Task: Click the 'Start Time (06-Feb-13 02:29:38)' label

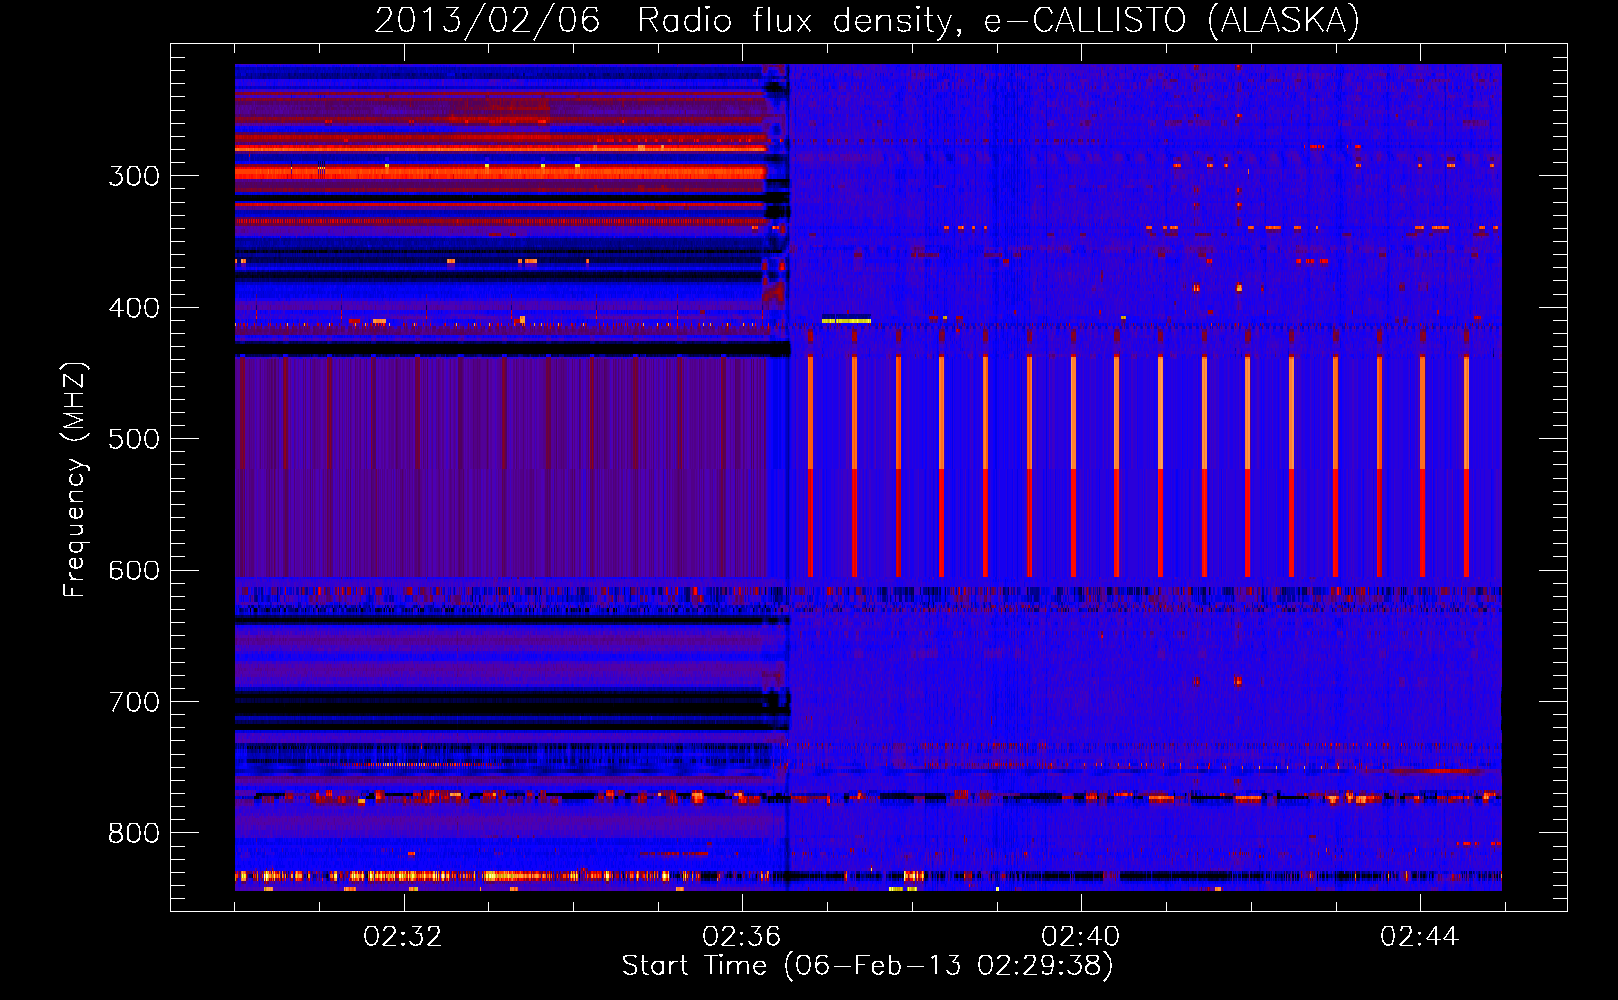Action: (x=867, y=966)
